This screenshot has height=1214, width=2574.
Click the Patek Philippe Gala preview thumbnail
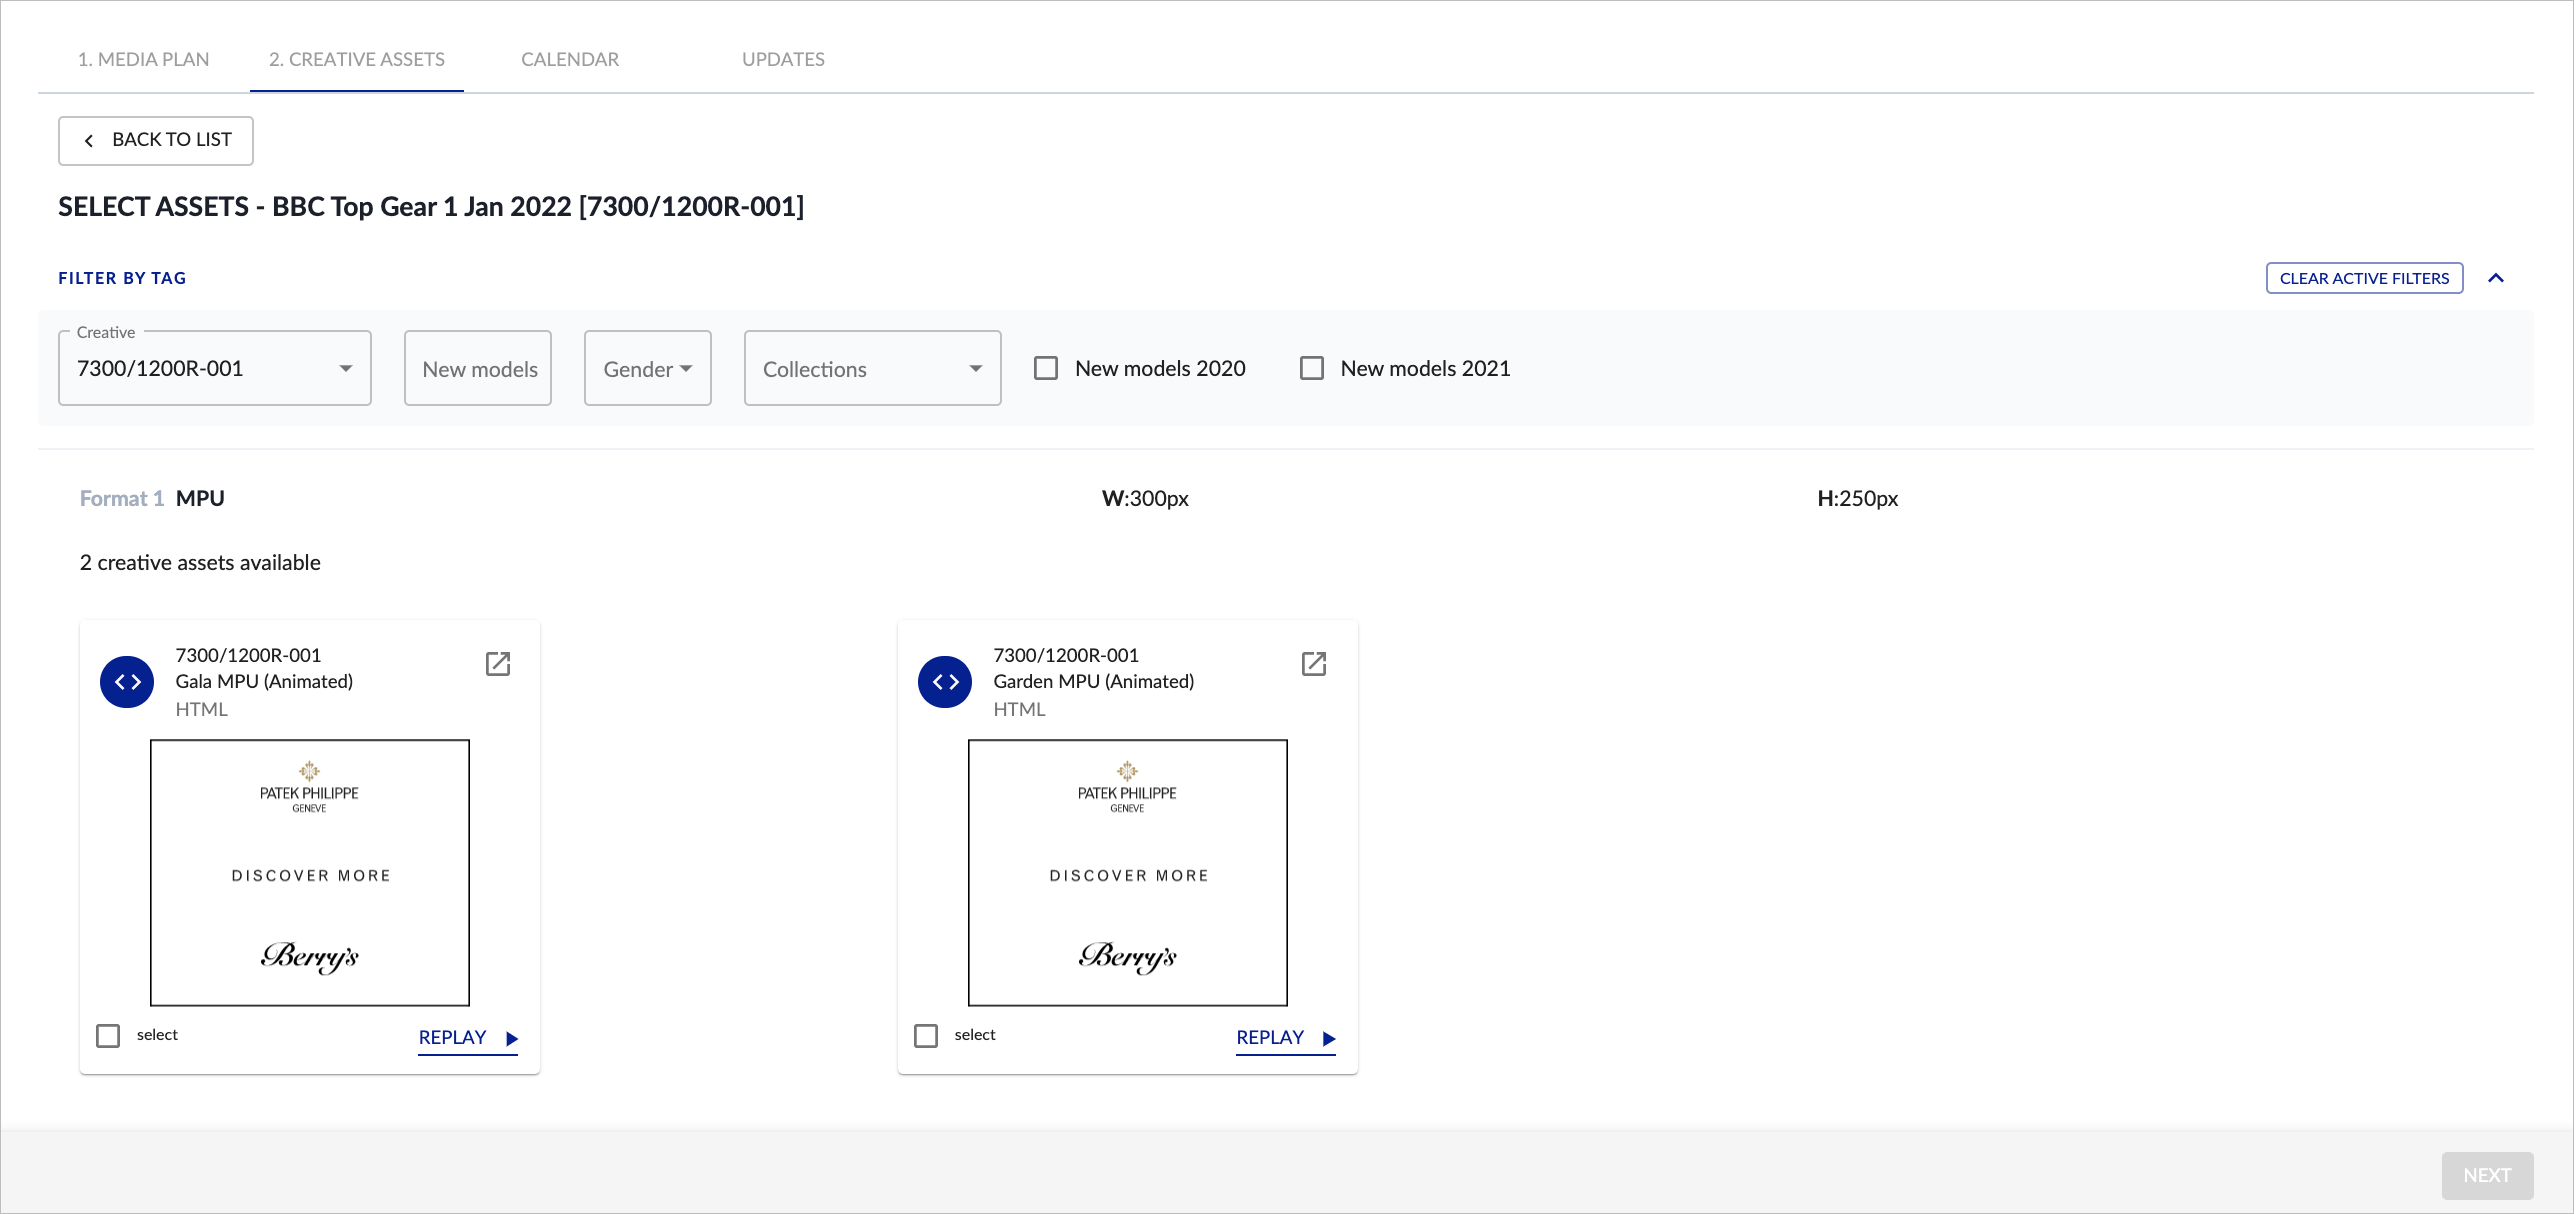(309, 872)
